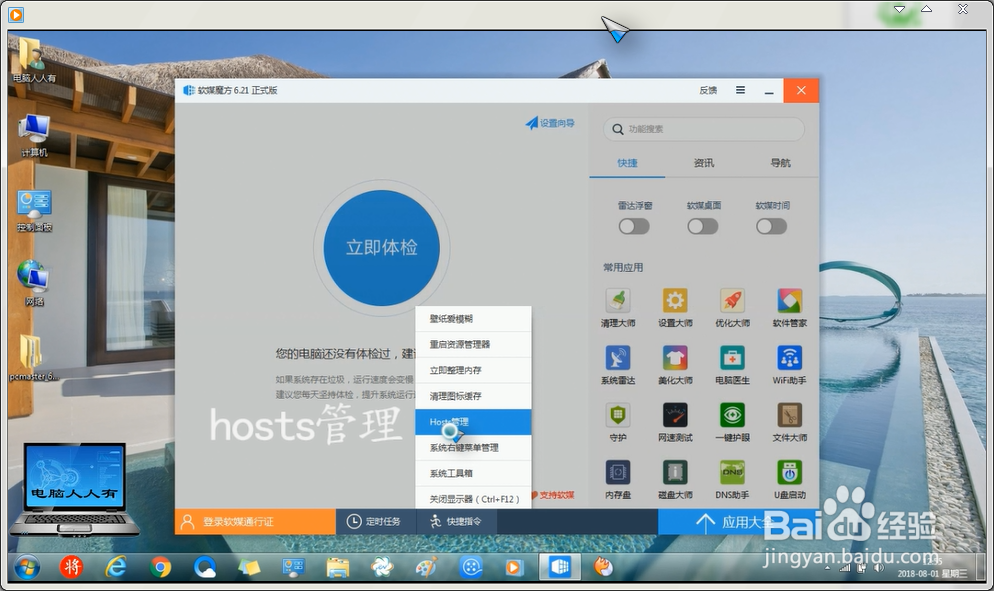This screenshot has height=591, width=994.
Task: Choose 关闭显示器 (Ctrl+F12) menu item
Action: (473, 499)
